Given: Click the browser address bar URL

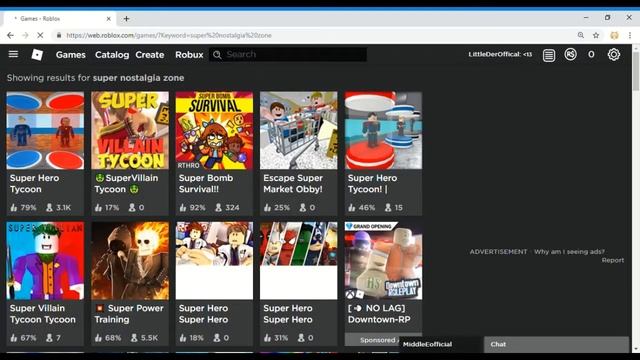Looking at the screenshot, I should (169, 36).
